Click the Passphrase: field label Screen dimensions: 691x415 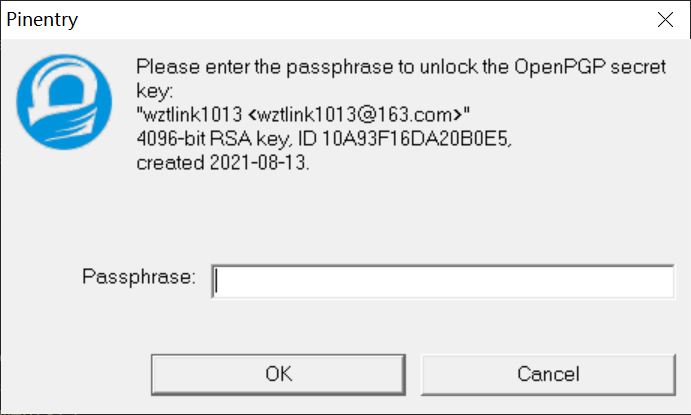click(x=139, y=277)
